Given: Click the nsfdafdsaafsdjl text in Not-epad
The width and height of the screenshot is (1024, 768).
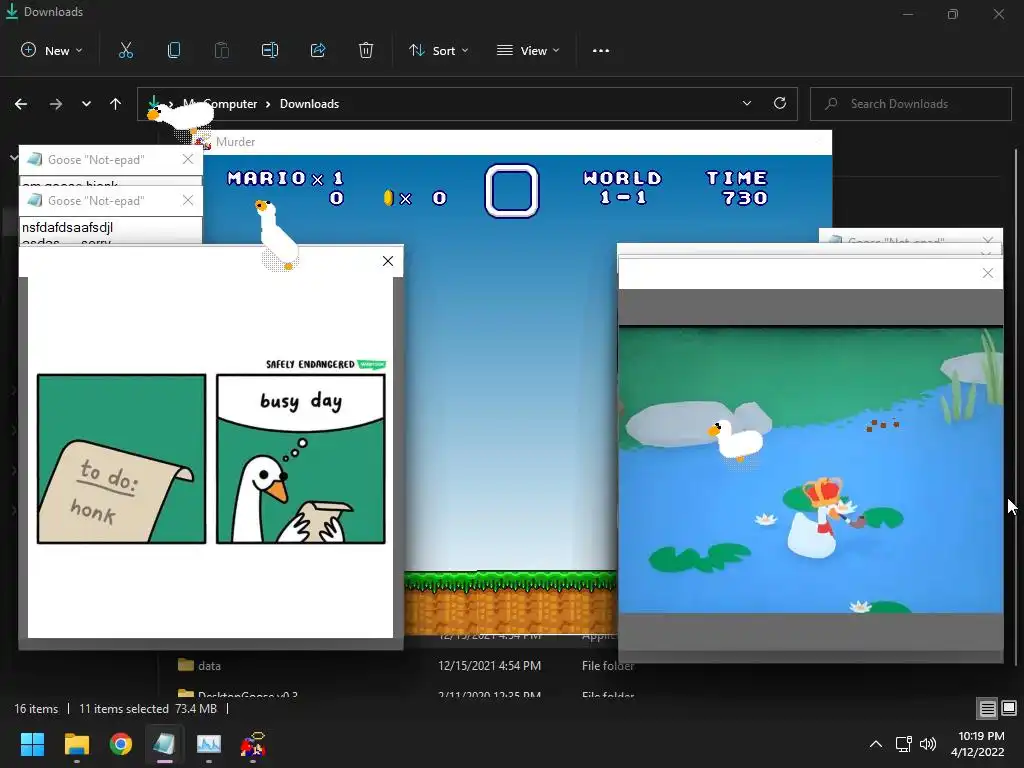Looking at the screenshot, I should pos(67,227).
